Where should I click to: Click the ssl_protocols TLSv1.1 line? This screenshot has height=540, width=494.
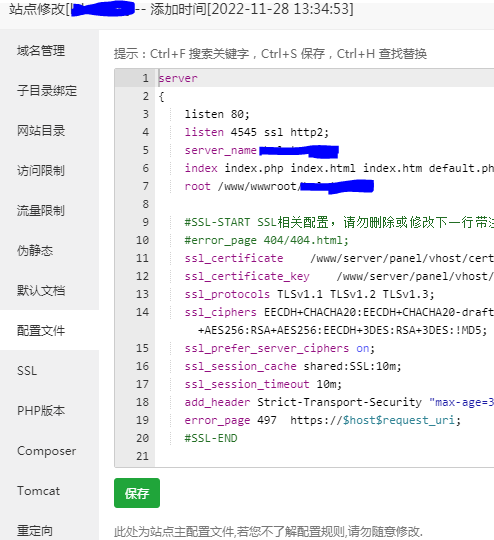point(309,294)
